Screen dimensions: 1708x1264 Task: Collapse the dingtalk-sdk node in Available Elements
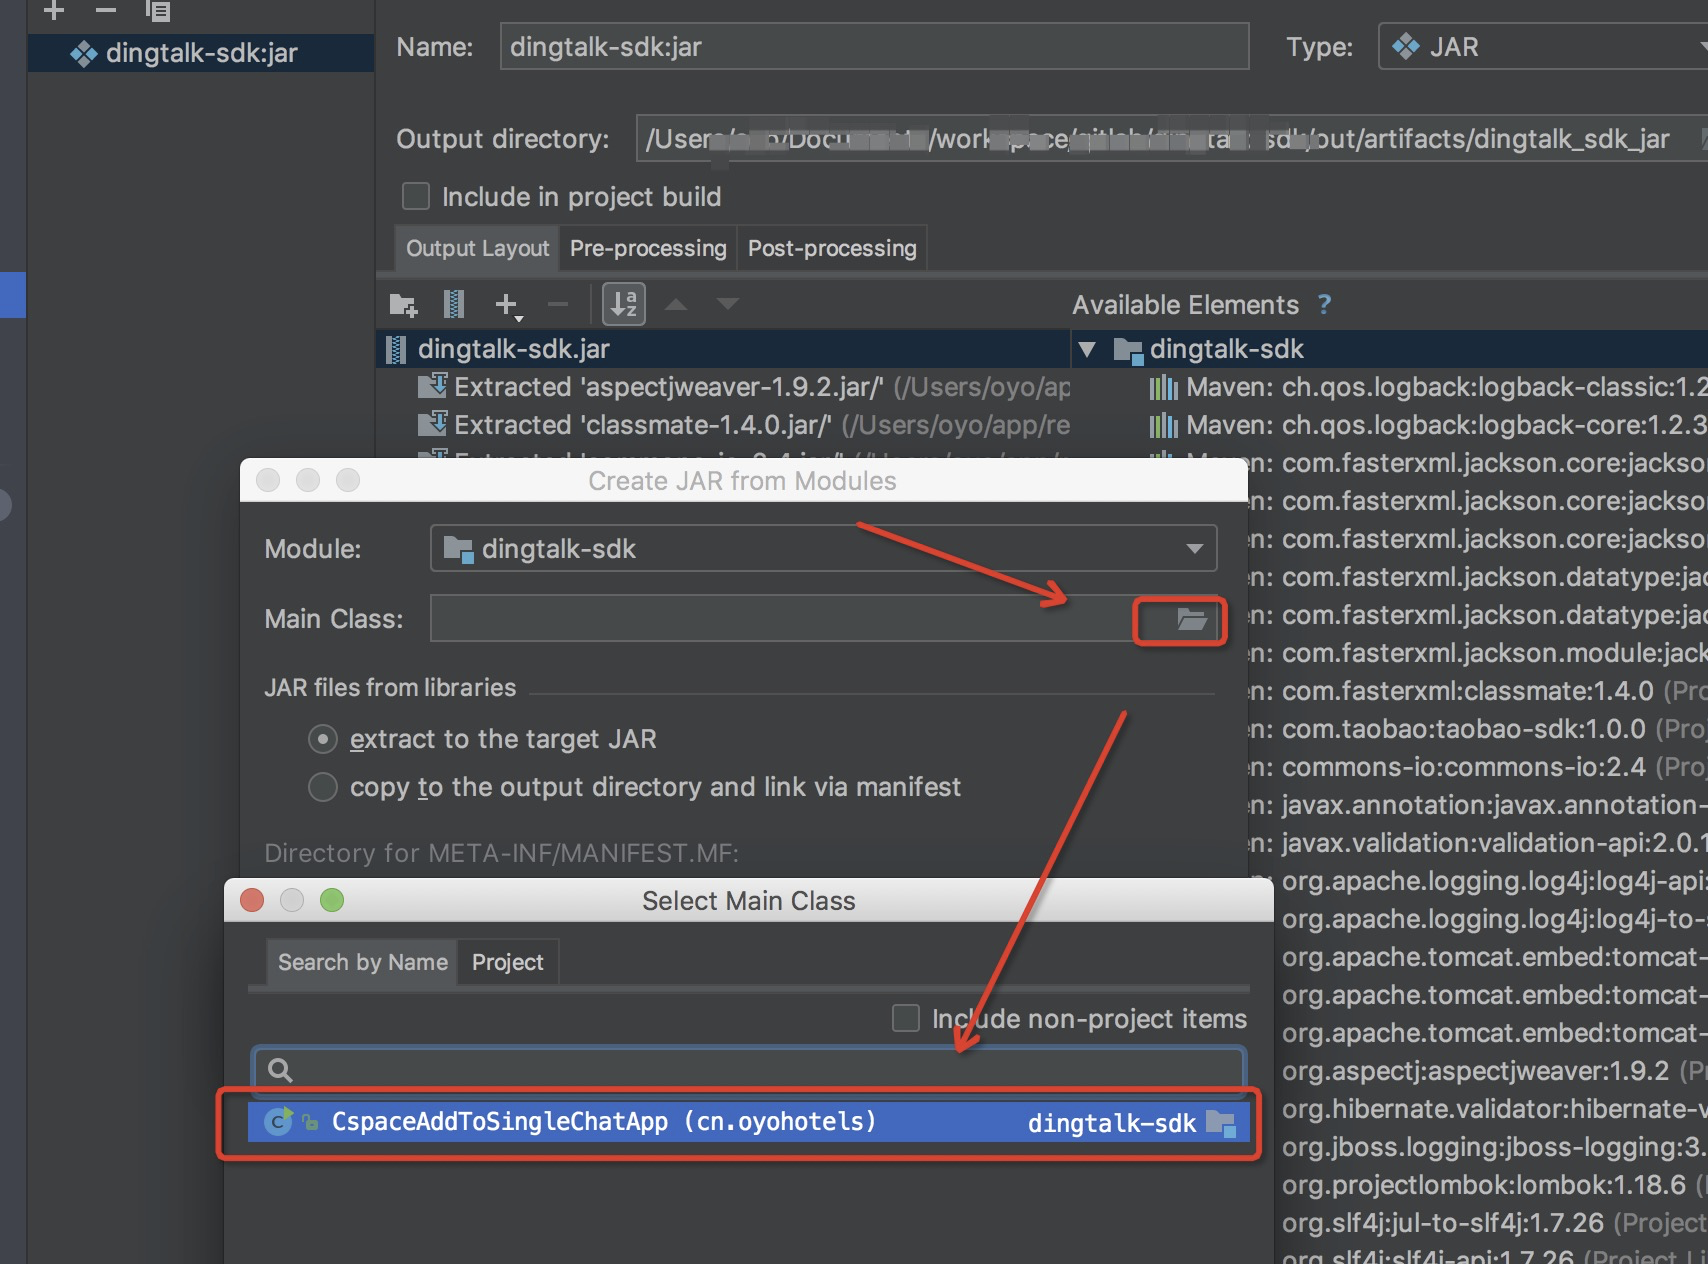[1087, 348]
